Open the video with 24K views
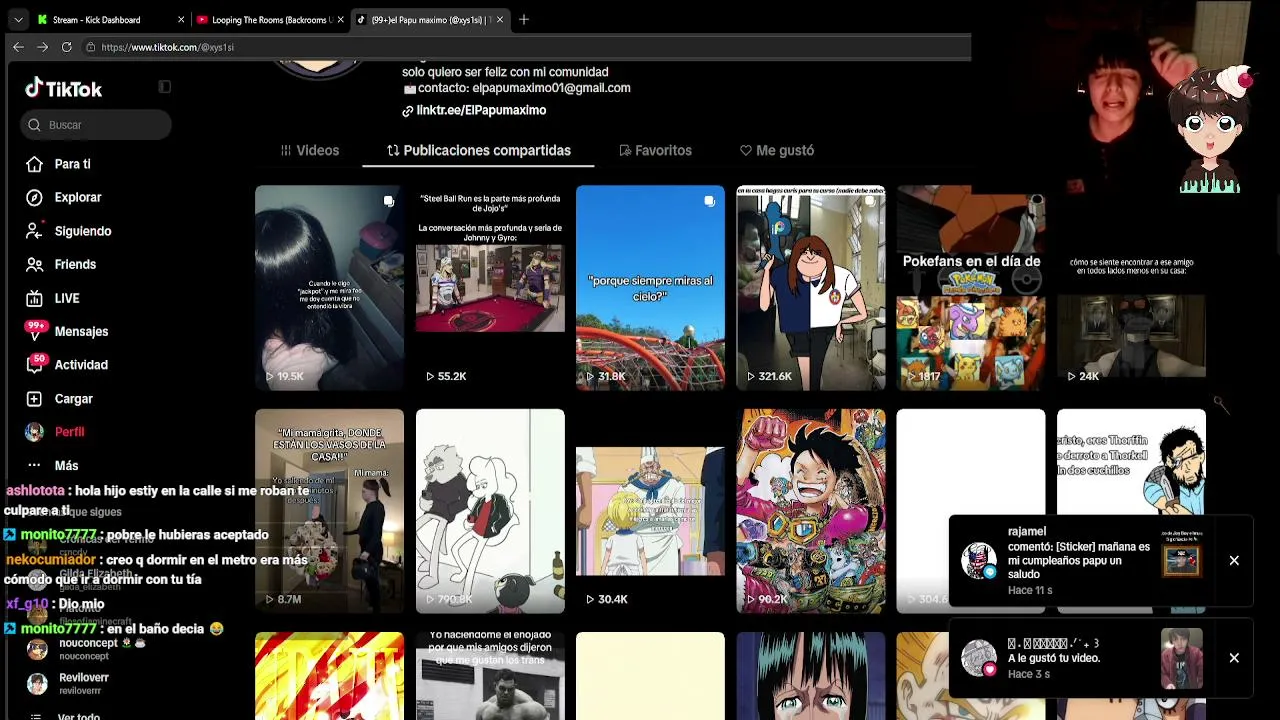 pos(1131,288)
